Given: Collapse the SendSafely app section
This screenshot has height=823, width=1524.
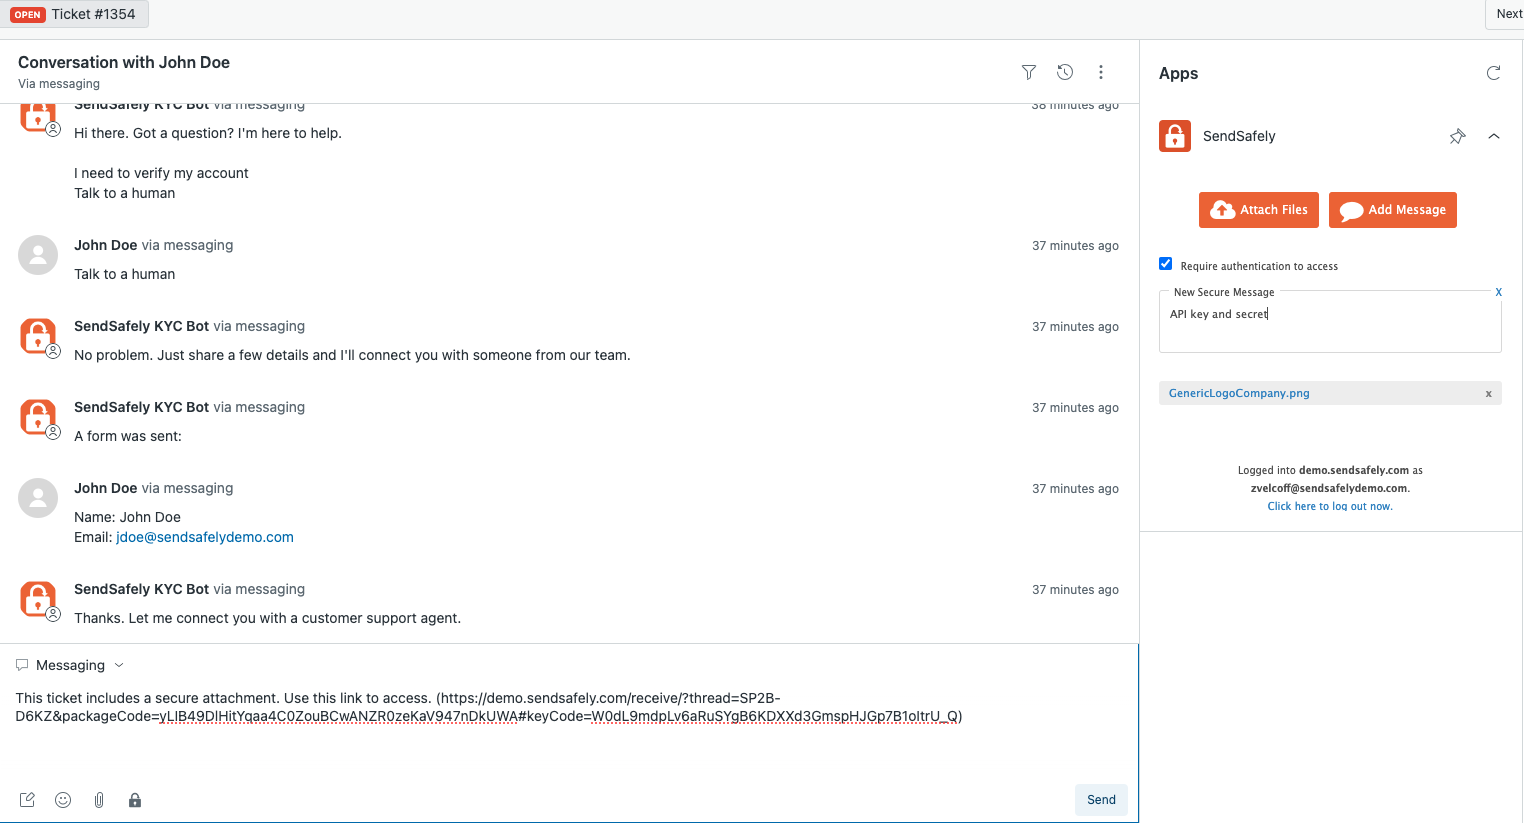Looking at the screenshot, I should pyautogui.click(x=1494, y=136).
